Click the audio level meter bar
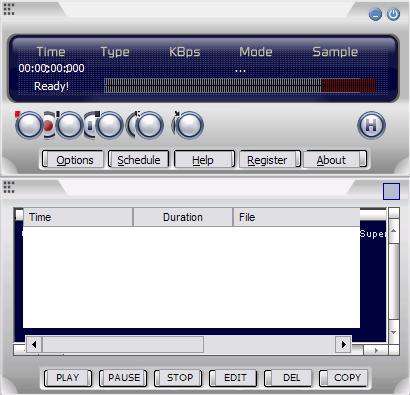The height and width of the screenshot is (395, 410). 240,86
